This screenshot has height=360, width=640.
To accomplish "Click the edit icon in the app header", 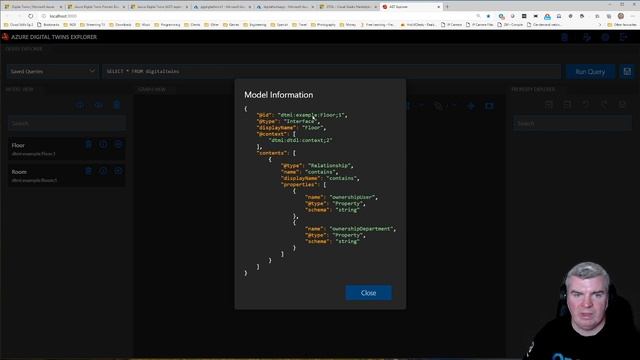I will click(587, 37).
